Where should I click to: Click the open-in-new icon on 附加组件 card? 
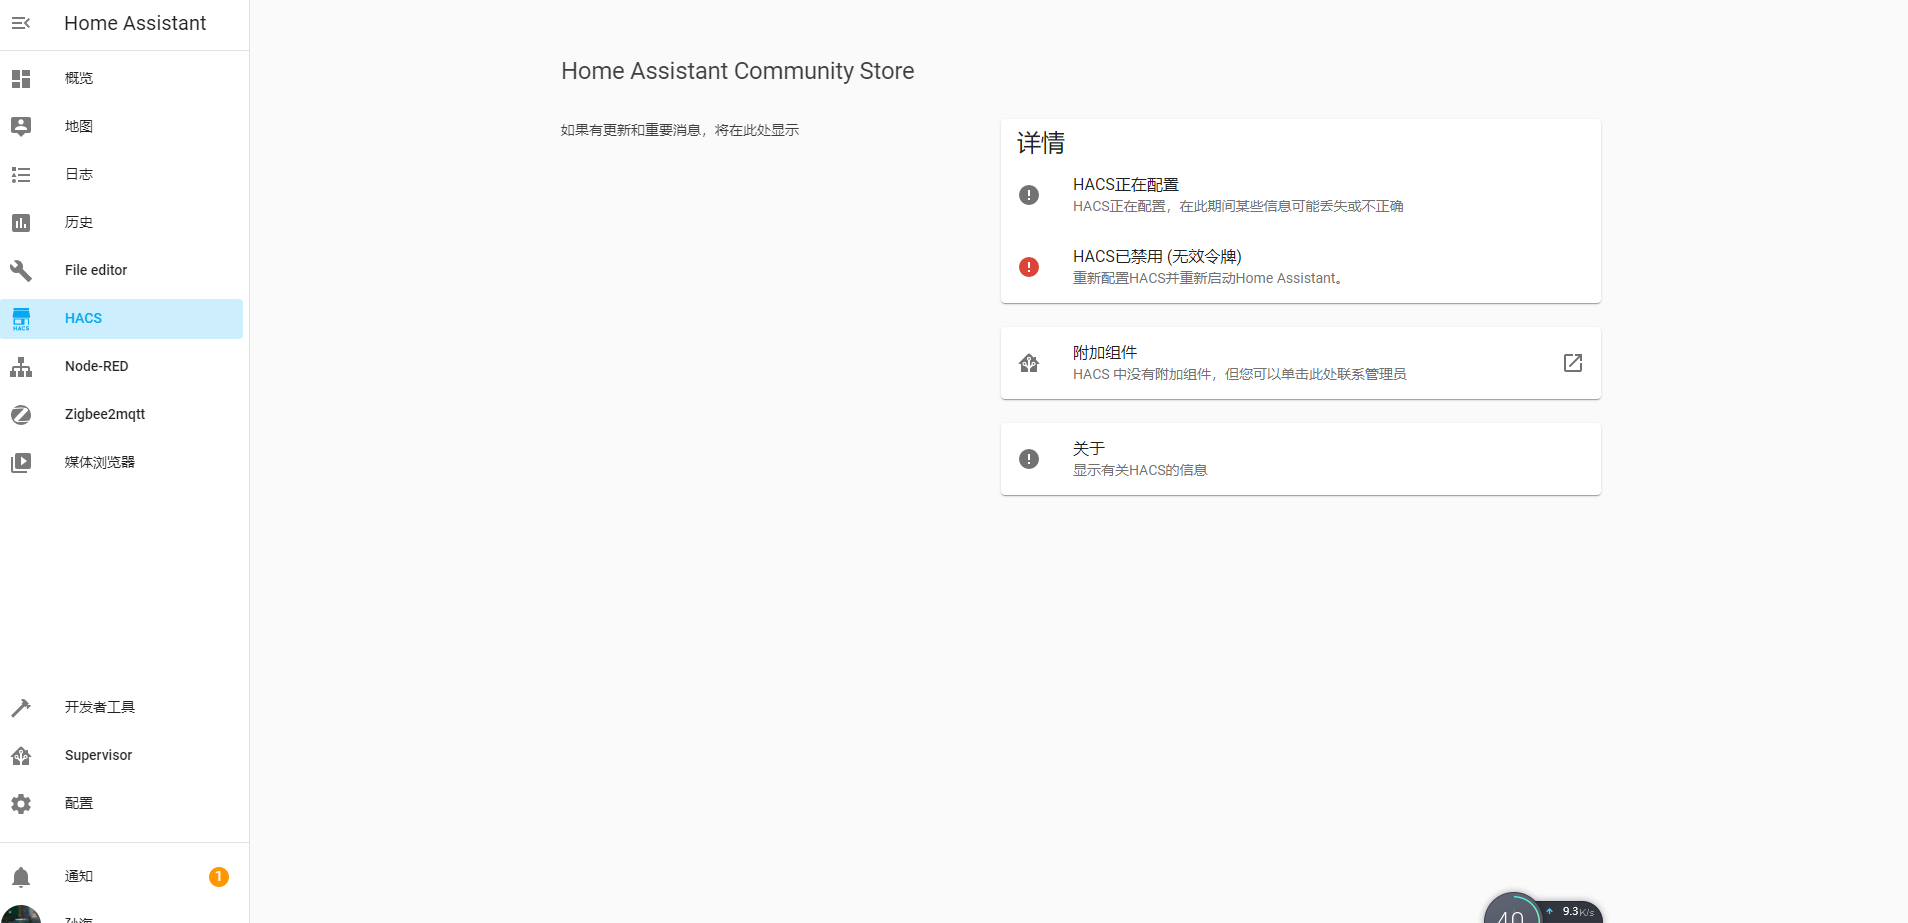click(x=1573, y=363)
